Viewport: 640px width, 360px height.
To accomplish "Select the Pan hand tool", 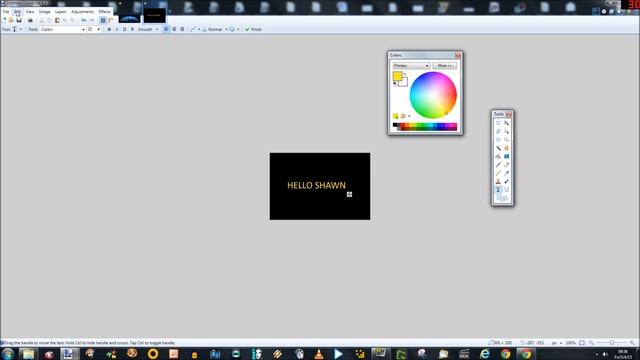I will 507,148.
